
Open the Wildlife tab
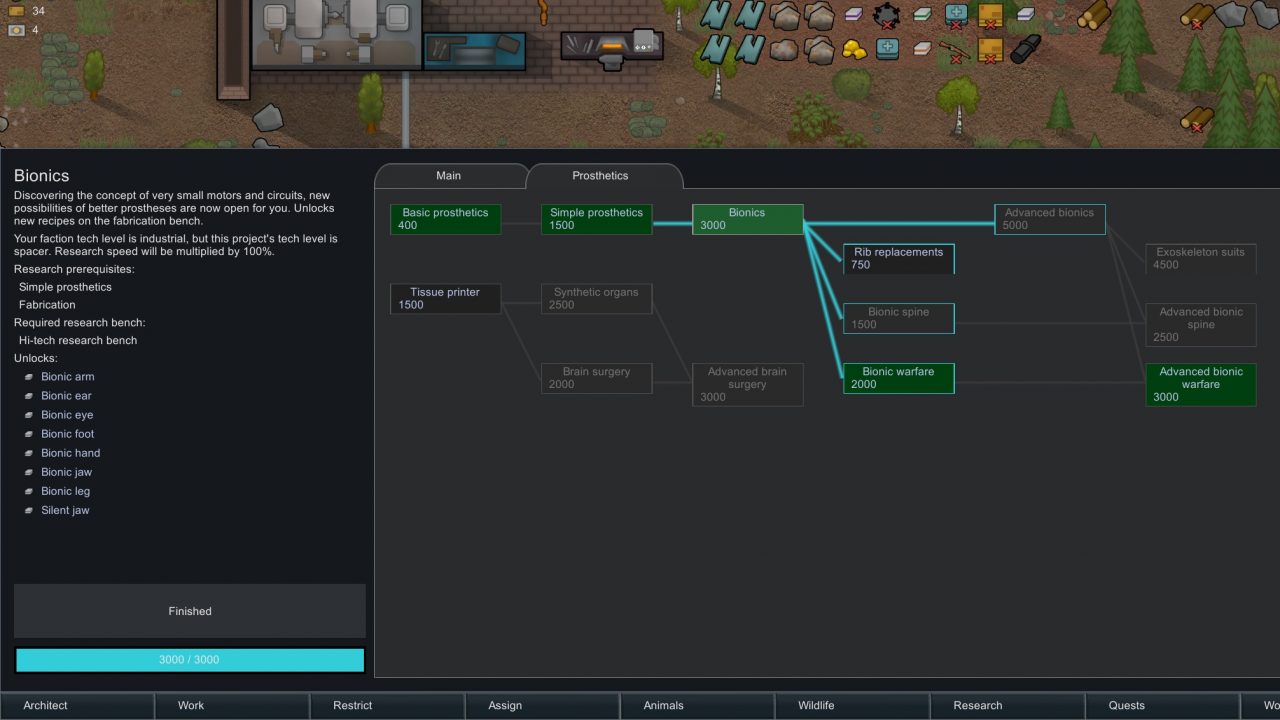pyautogui.click(x=815, y=705)
